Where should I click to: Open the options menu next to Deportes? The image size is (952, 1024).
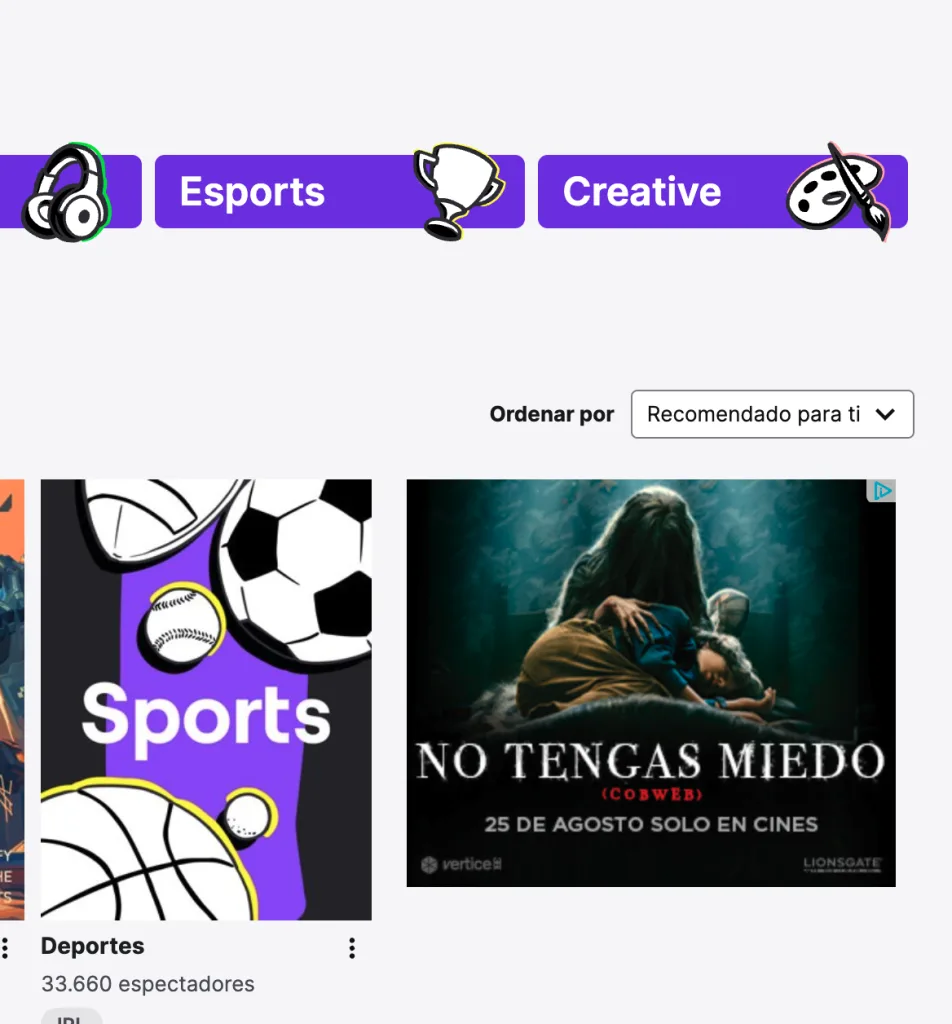click(x=352, y=948)
